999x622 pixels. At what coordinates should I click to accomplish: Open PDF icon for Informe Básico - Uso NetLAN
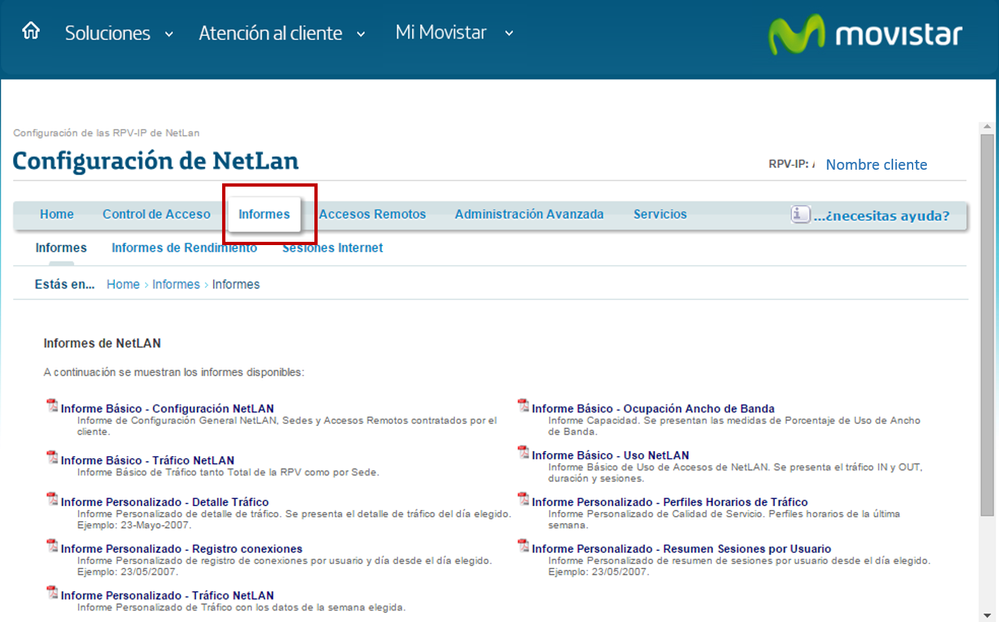(521, 455)
